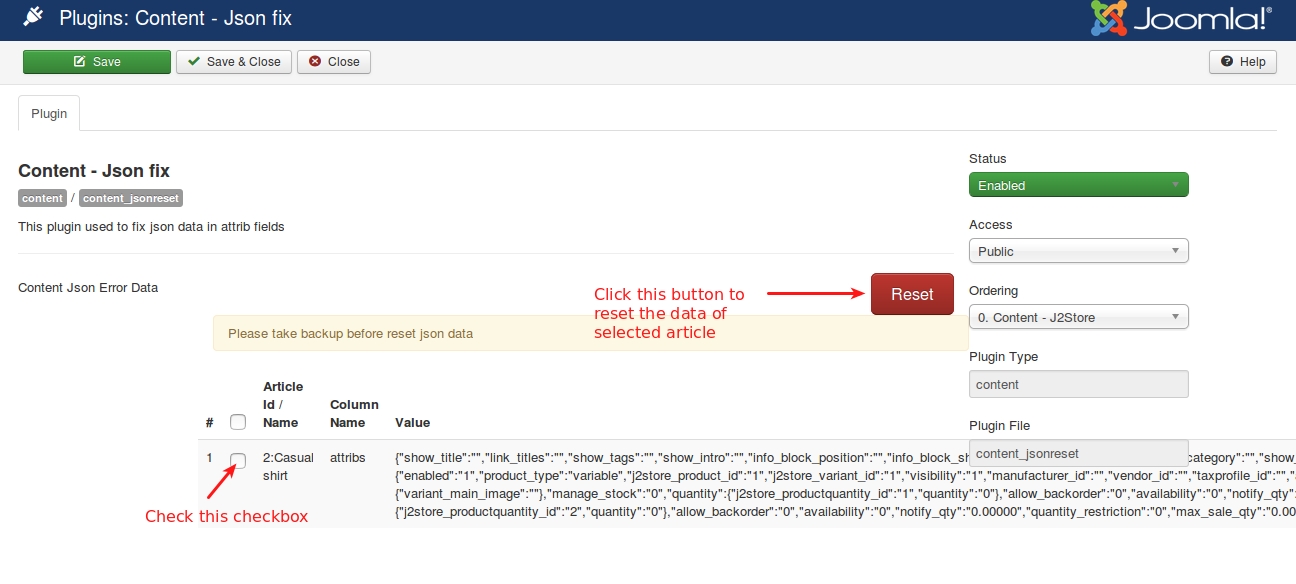Open the Status Enabled dropdown
This screenshot has width=1296, height=584.
(x=1078, y=185)
